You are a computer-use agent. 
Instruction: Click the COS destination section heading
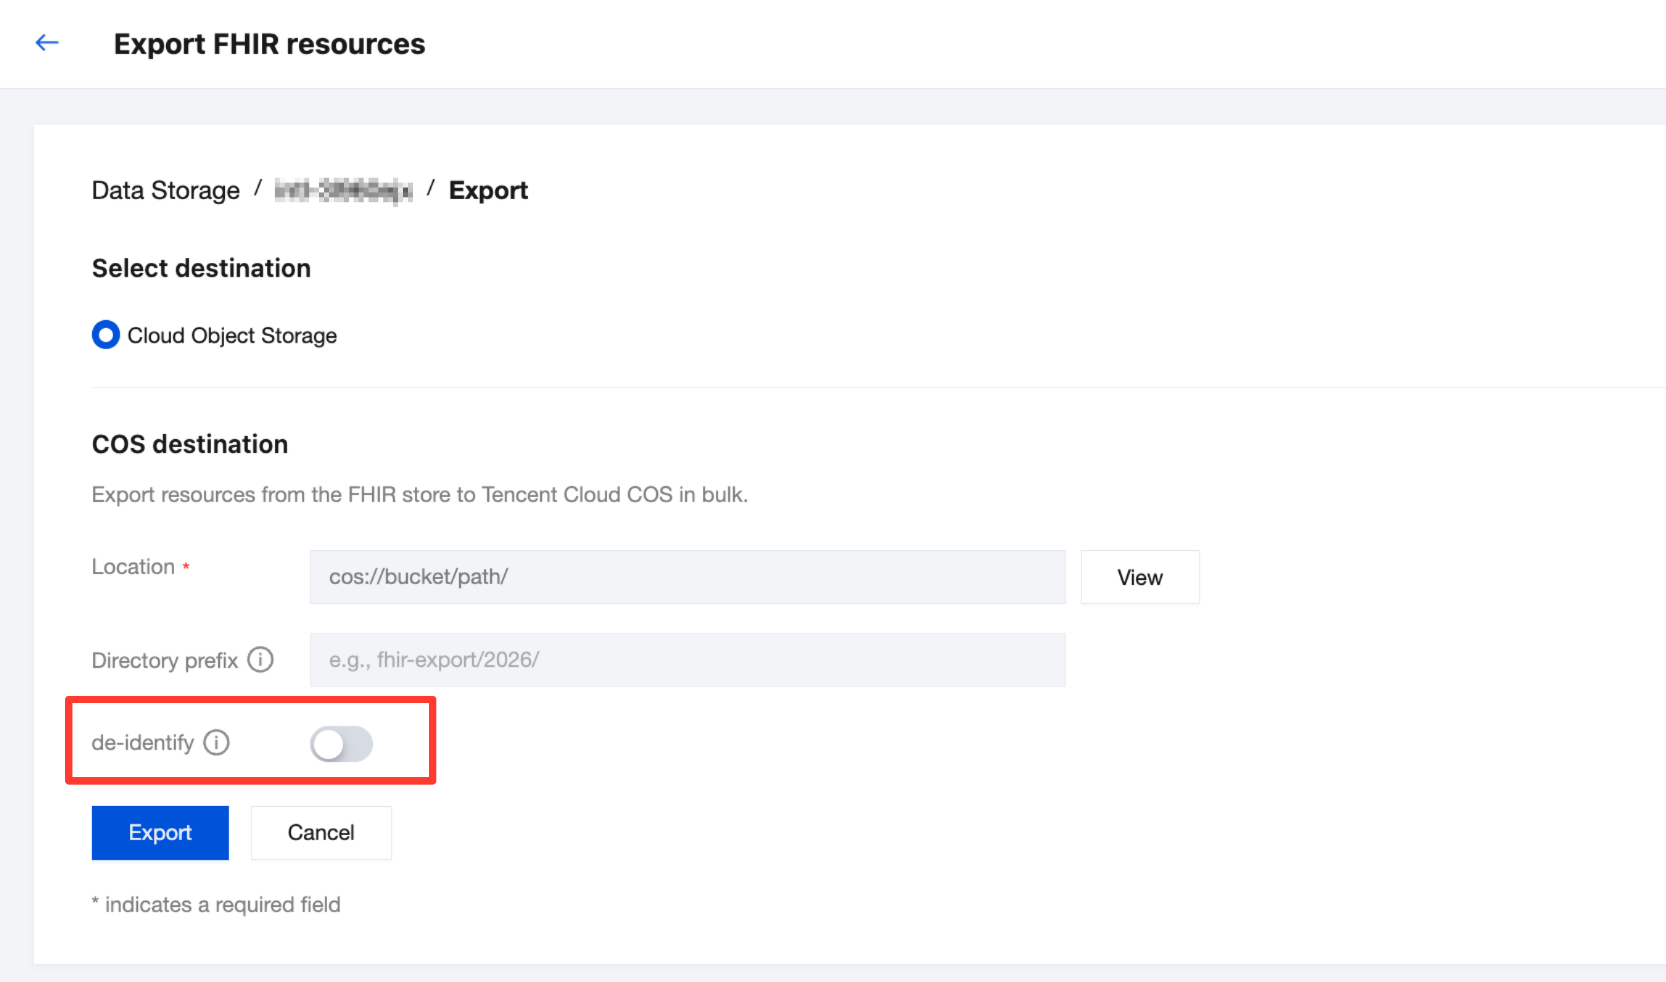[190, 444]
